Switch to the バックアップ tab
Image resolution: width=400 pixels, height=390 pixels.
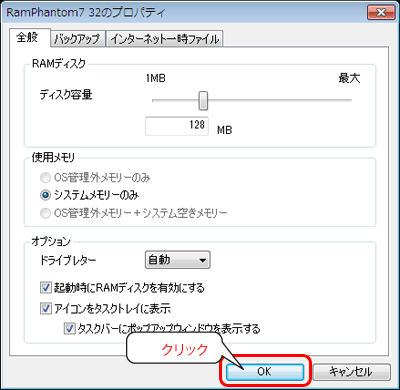78,39
